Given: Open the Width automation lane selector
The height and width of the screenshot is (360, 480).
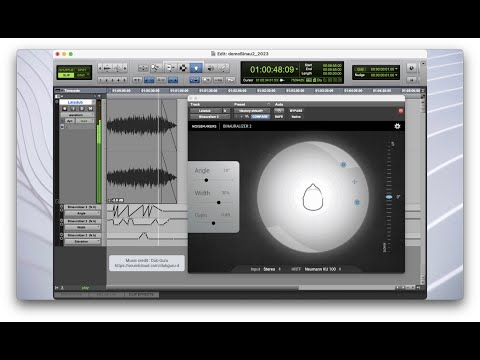Looking at the screenshot, I should [x=82, y=227].
